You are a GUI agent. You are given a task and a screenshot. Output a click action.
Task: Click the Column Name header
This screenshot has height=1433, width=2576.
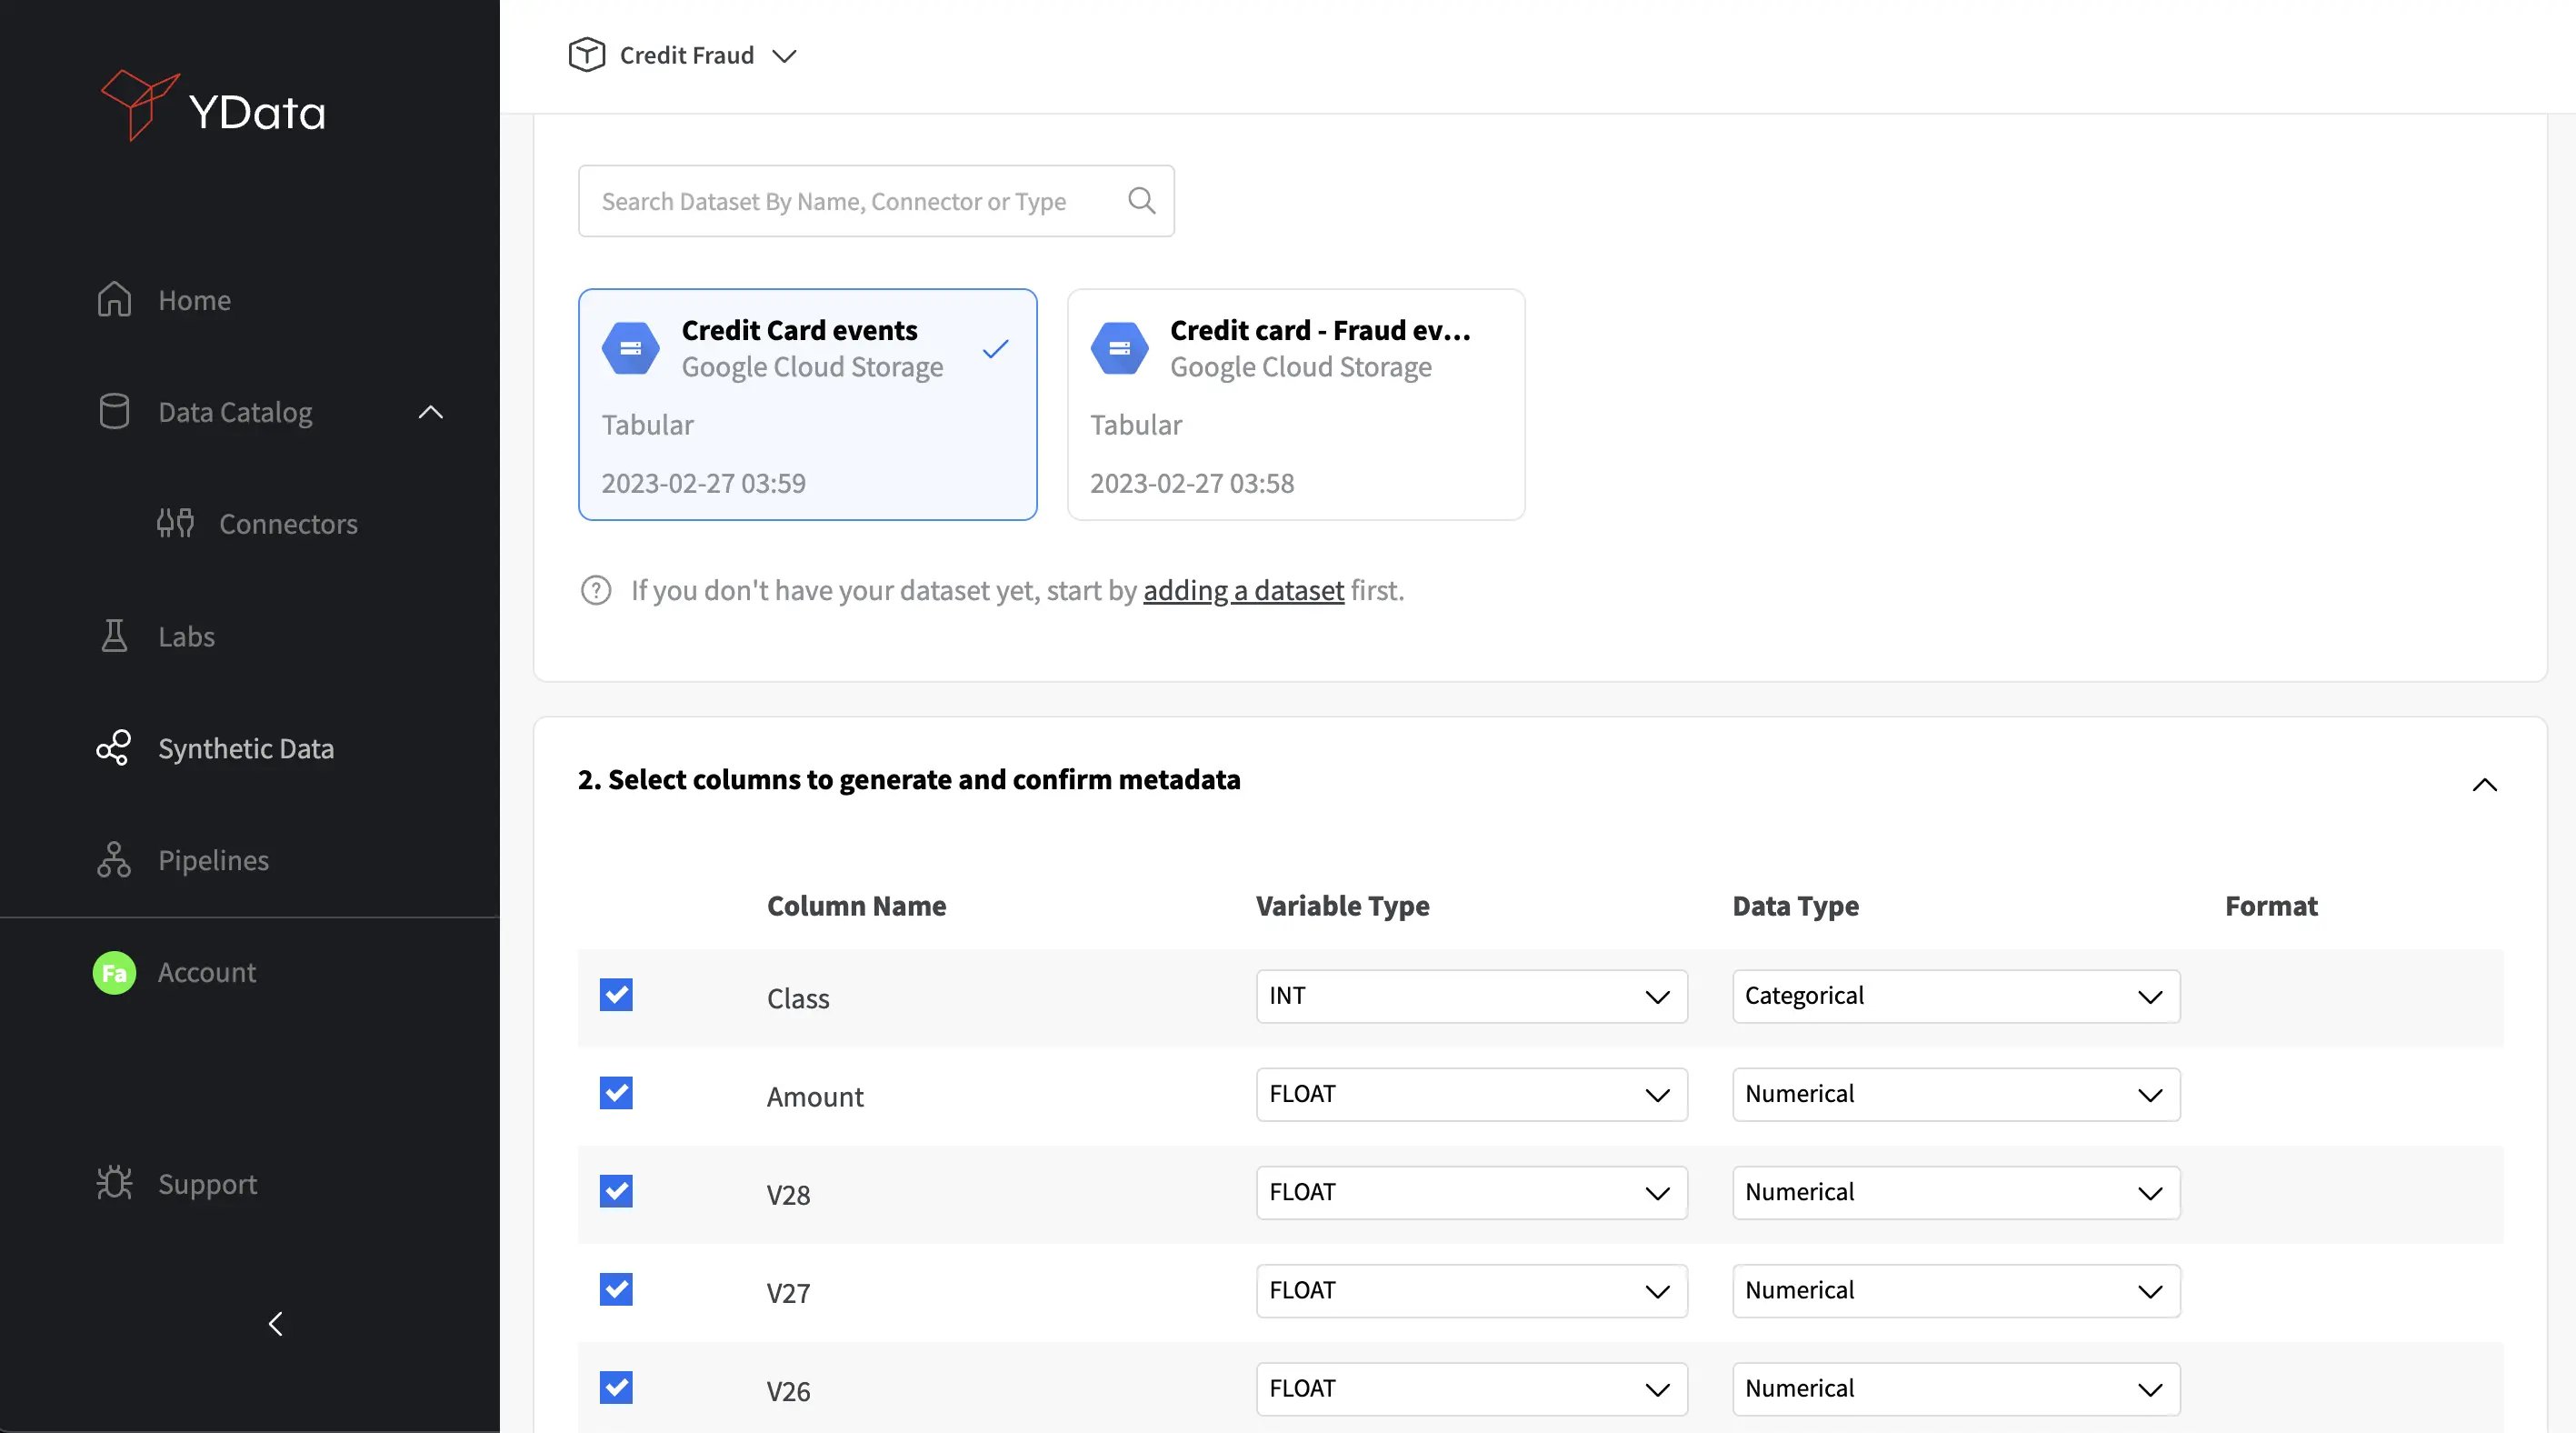click(x=856, y=906)
